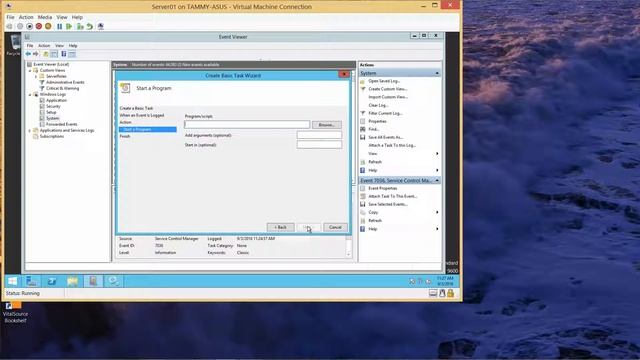
Task: Click the Enhanced Session icon in VM toolbar
Action: pyautogui.click(x=101, y=27)
